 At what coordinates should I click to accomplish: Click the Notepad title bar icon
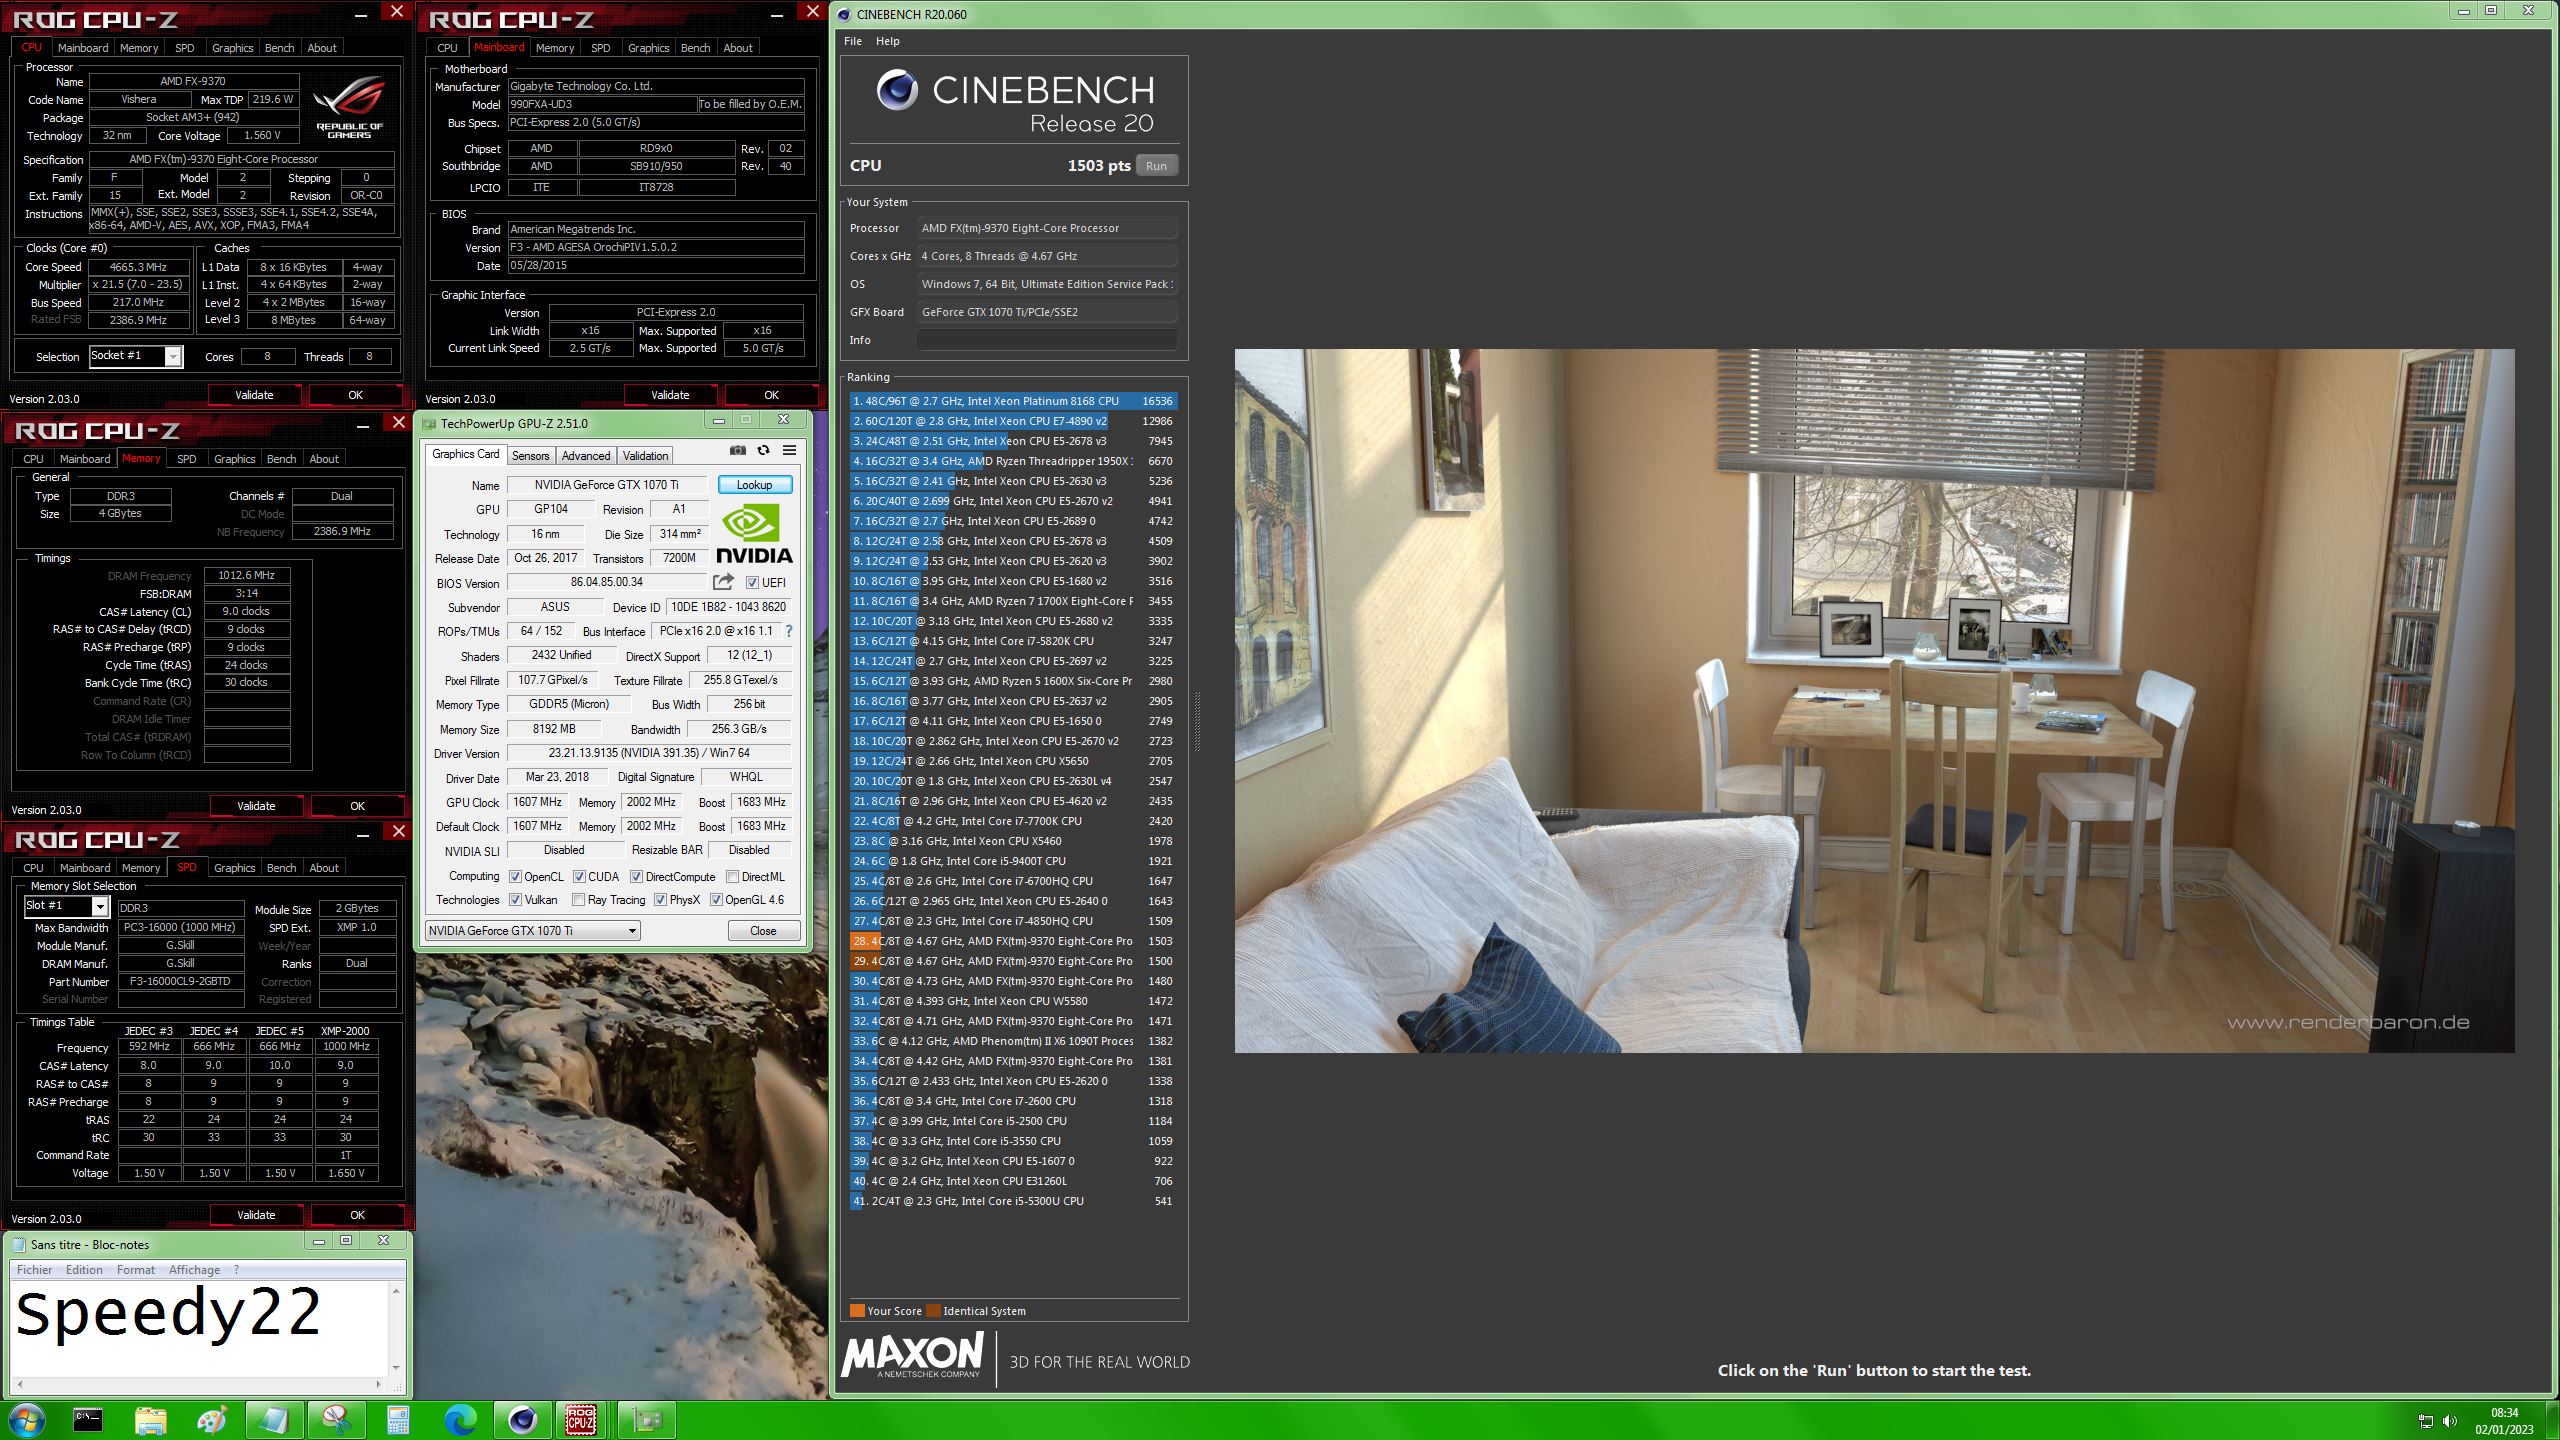click(x=19, y=1244)
